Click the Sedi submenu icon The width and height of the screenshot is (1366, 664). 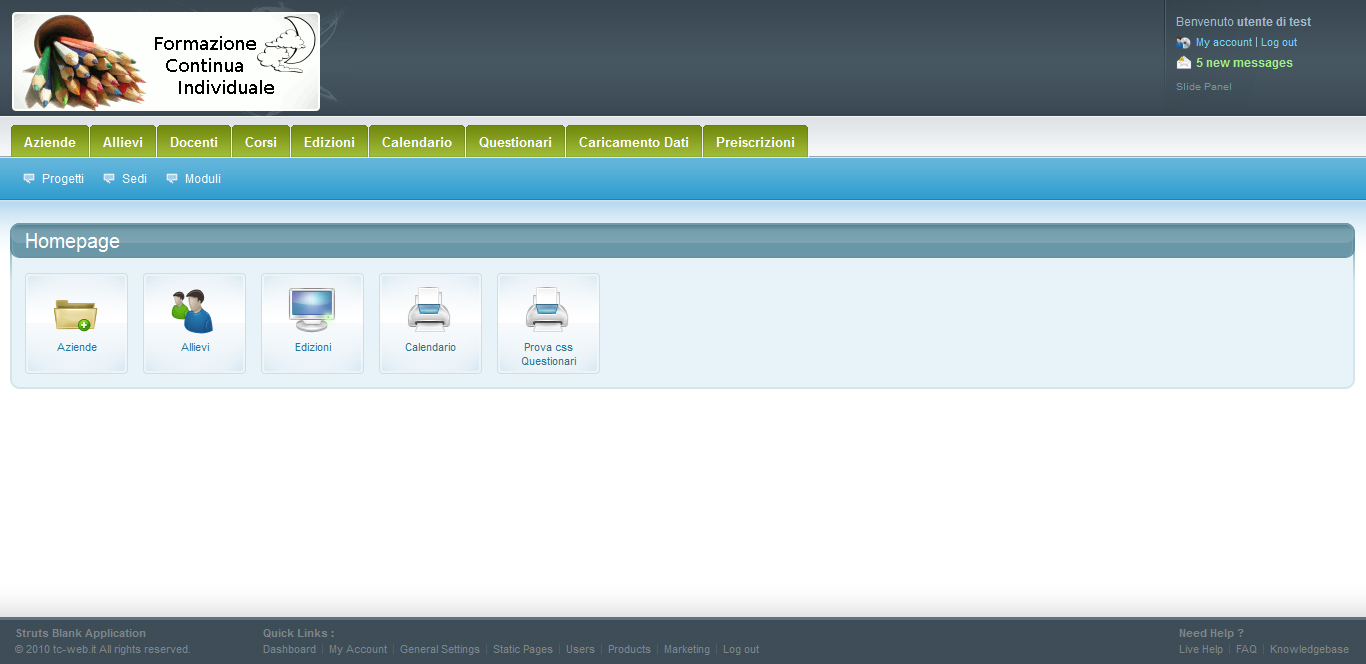tap(109, 179)
